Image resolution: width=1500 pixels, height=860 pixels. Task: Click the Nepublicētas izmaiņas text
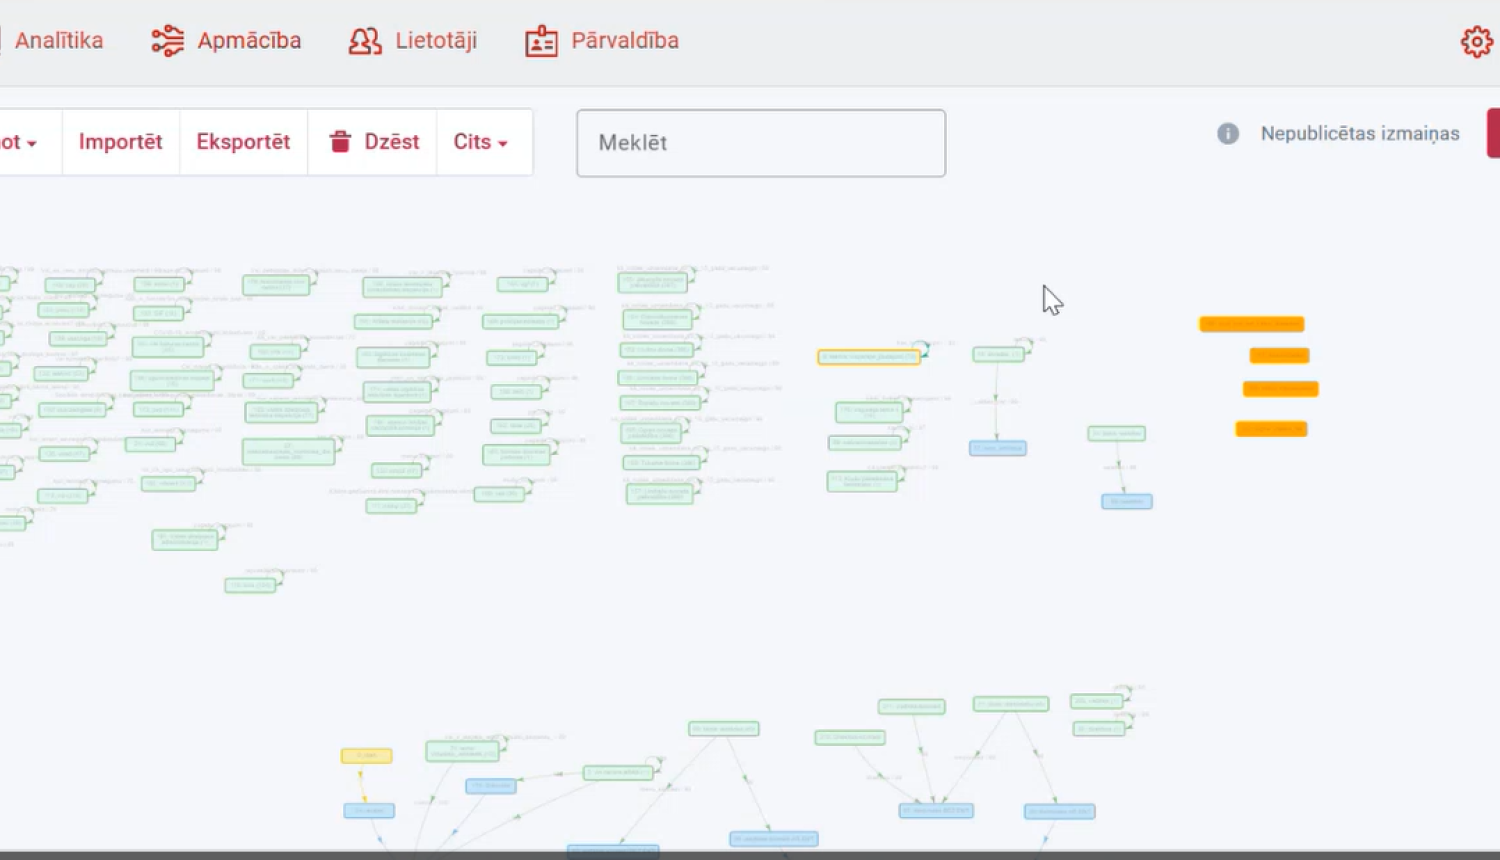(x=1359, y=134)
